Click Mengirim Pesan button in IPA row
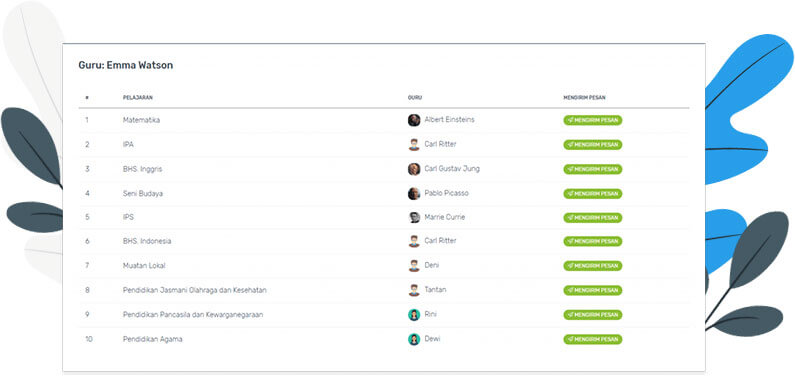795x376 pixels. tap(593, 144)
